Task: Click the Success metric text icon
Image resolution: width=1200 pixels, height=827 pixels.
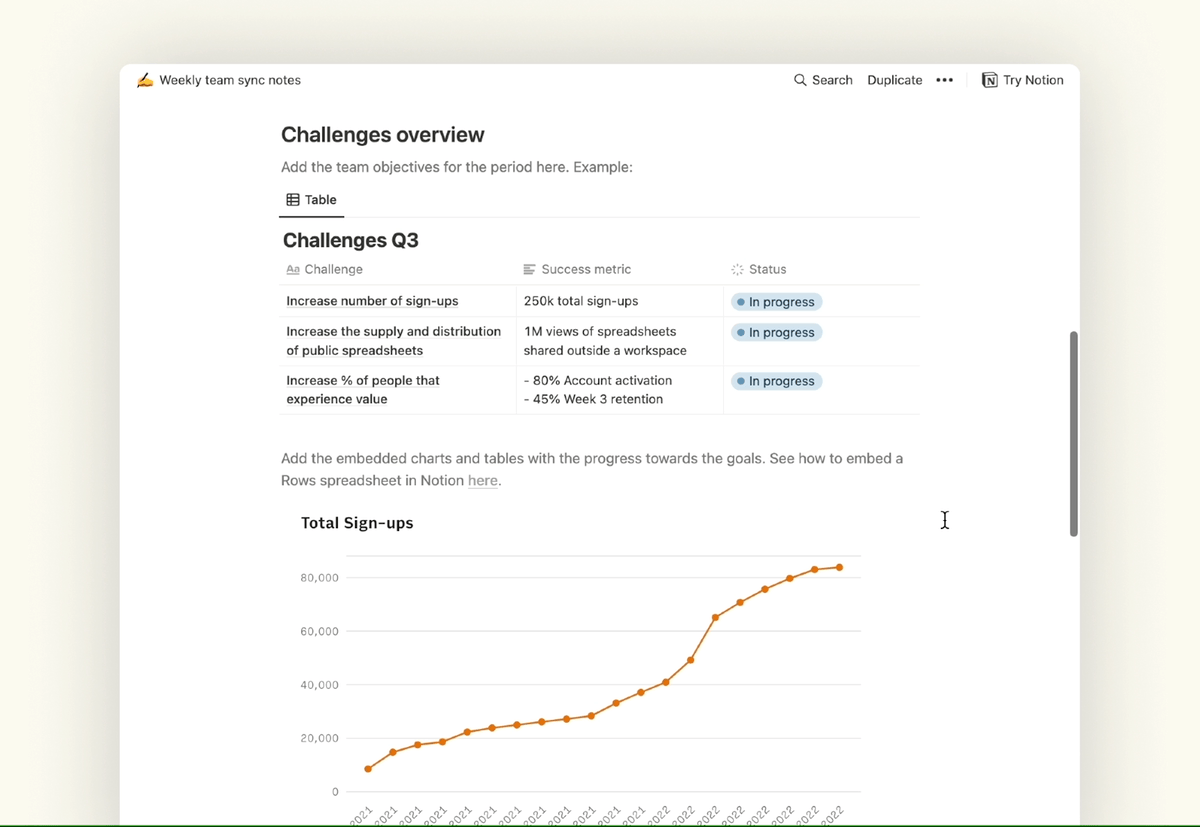Action: [529, 270]
